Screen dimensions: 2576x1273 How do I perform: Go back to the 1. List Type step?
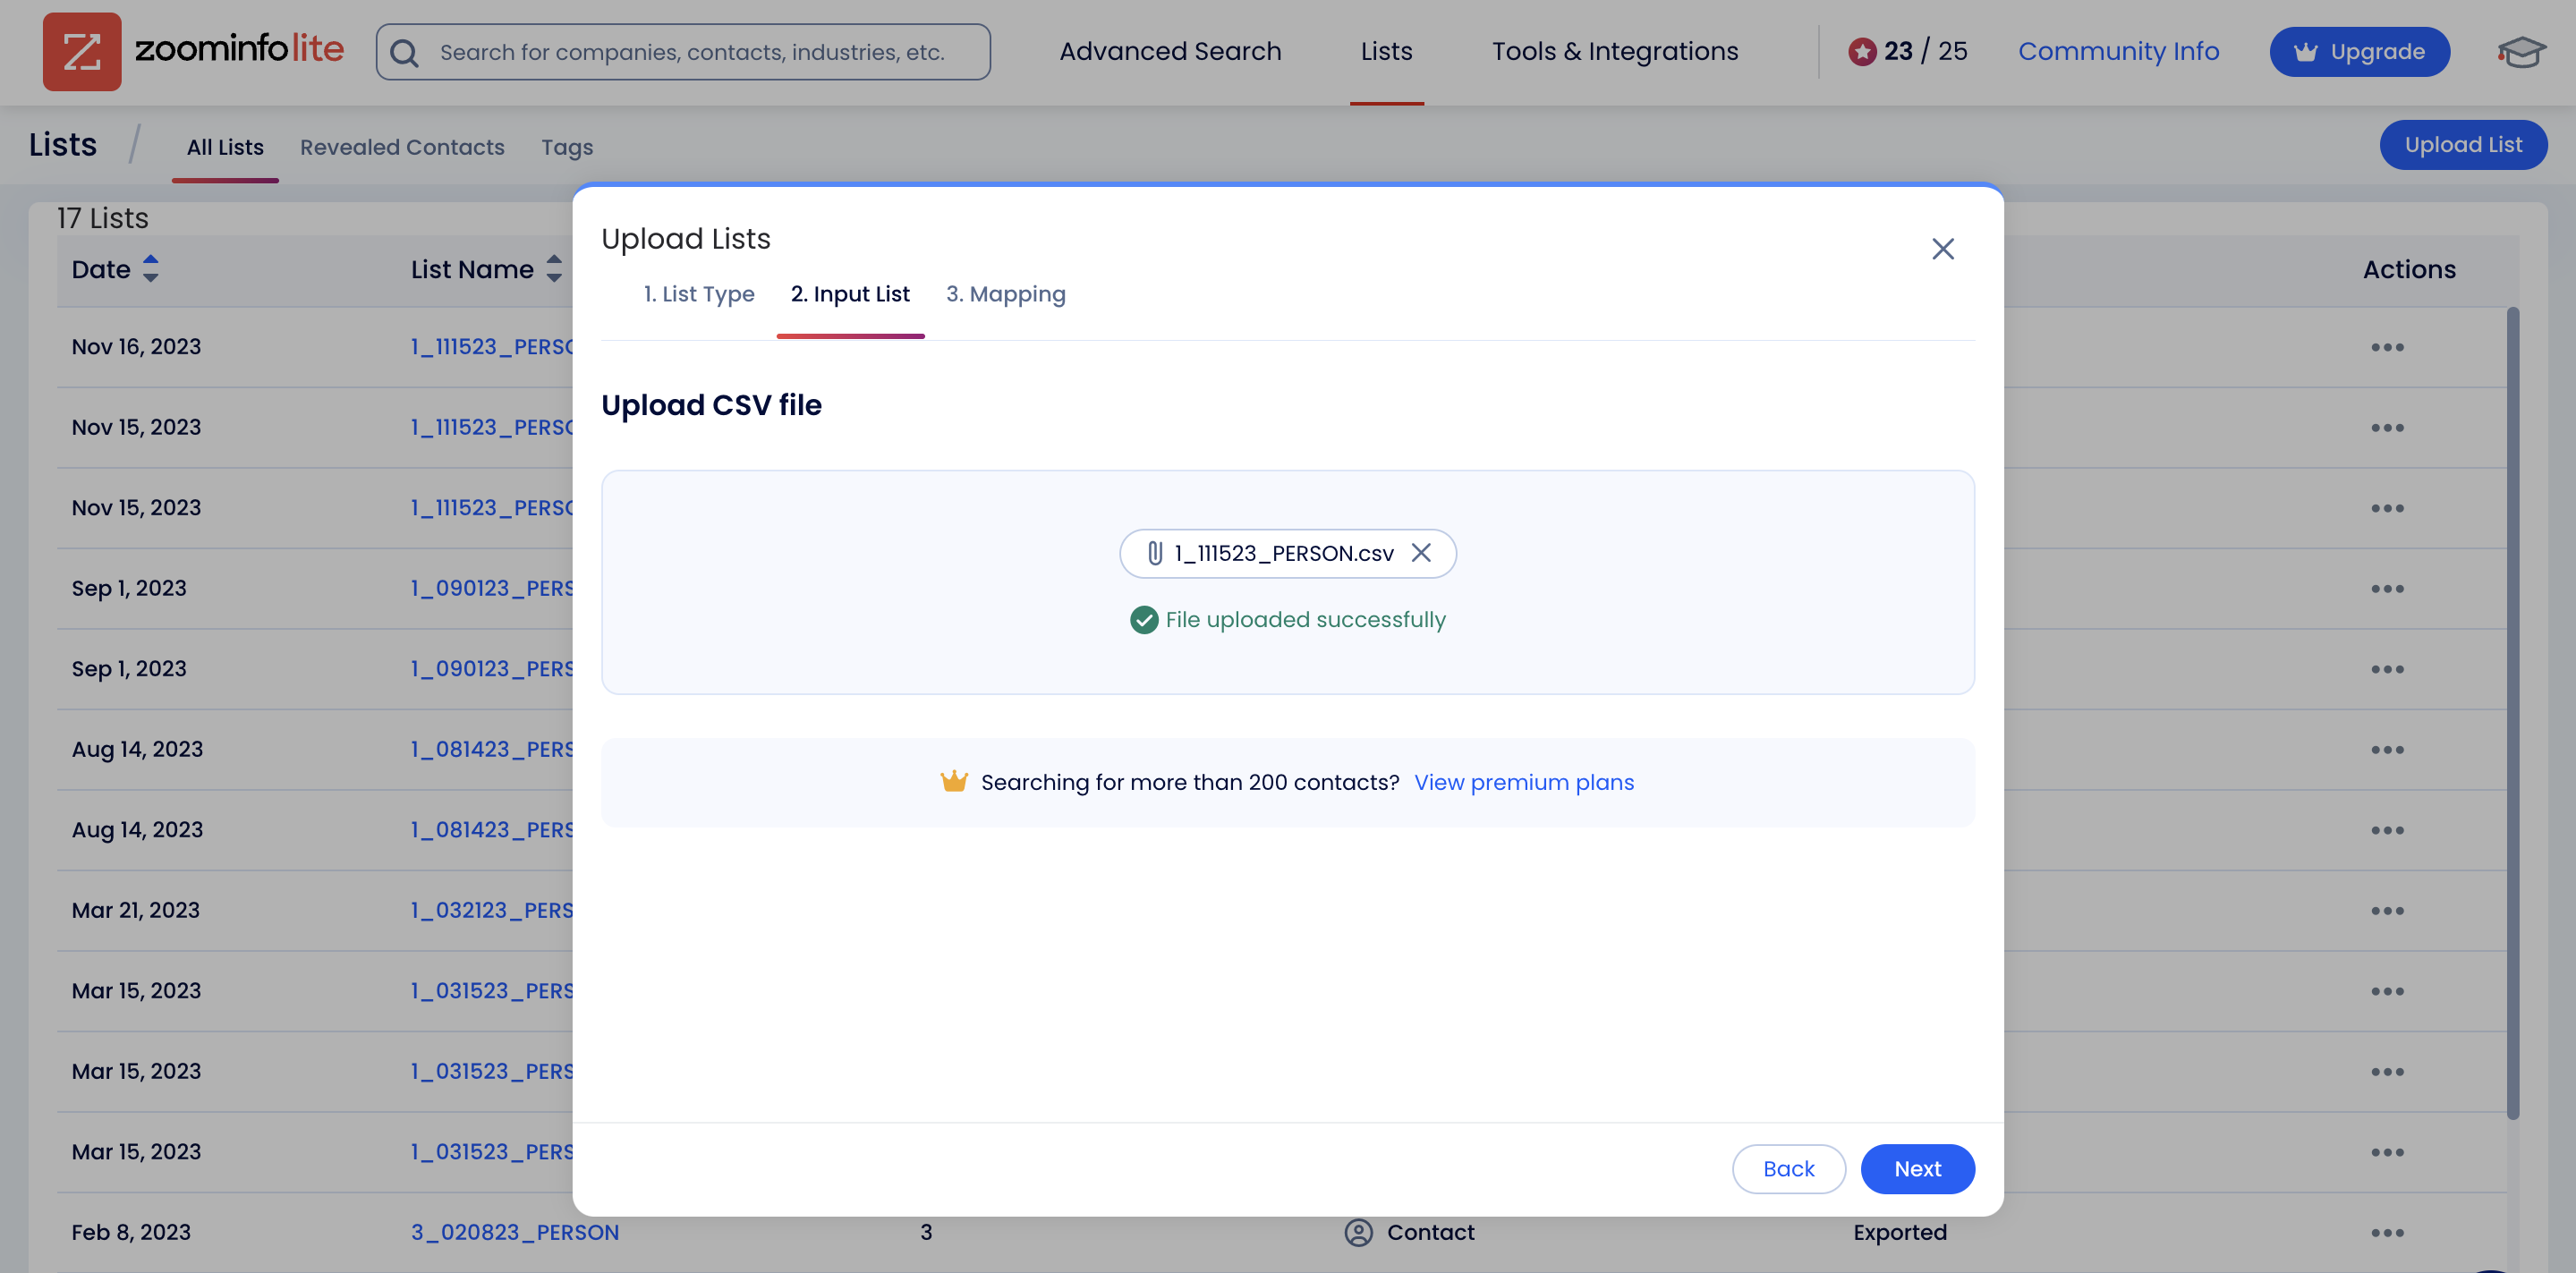698,294
